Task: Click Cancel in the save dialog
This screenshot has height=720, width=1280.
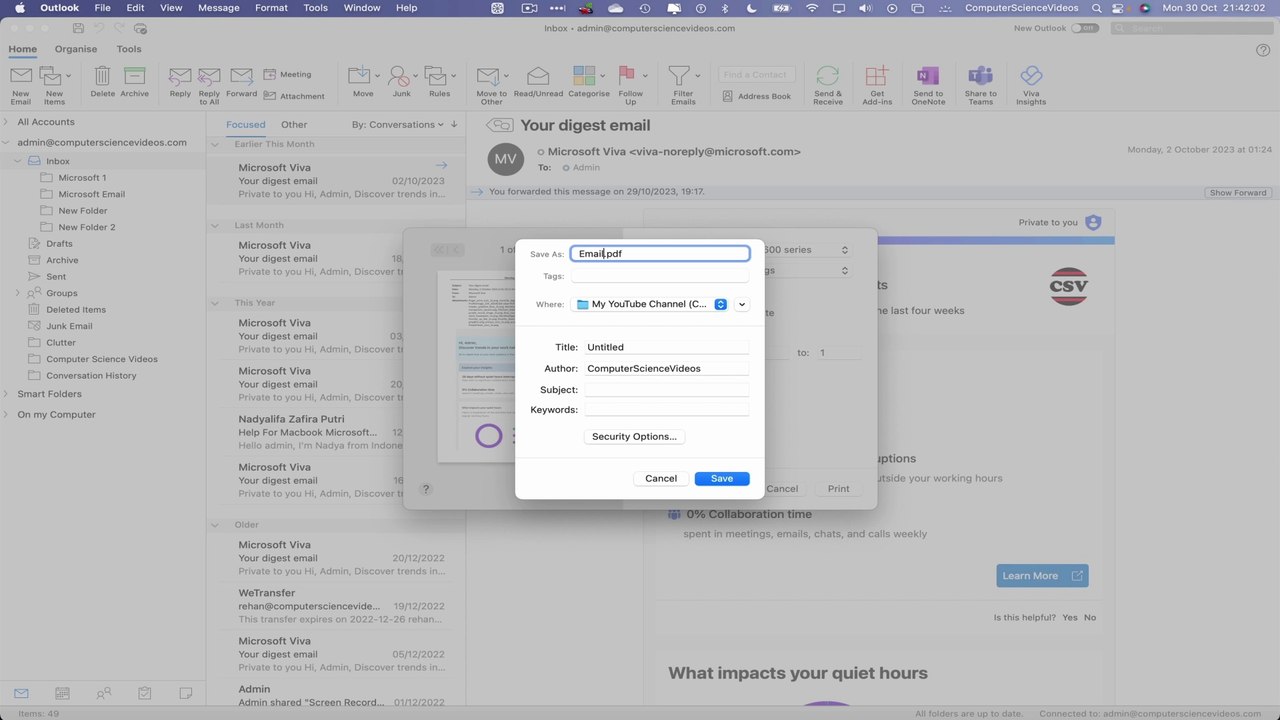Action: pos(661,479)
